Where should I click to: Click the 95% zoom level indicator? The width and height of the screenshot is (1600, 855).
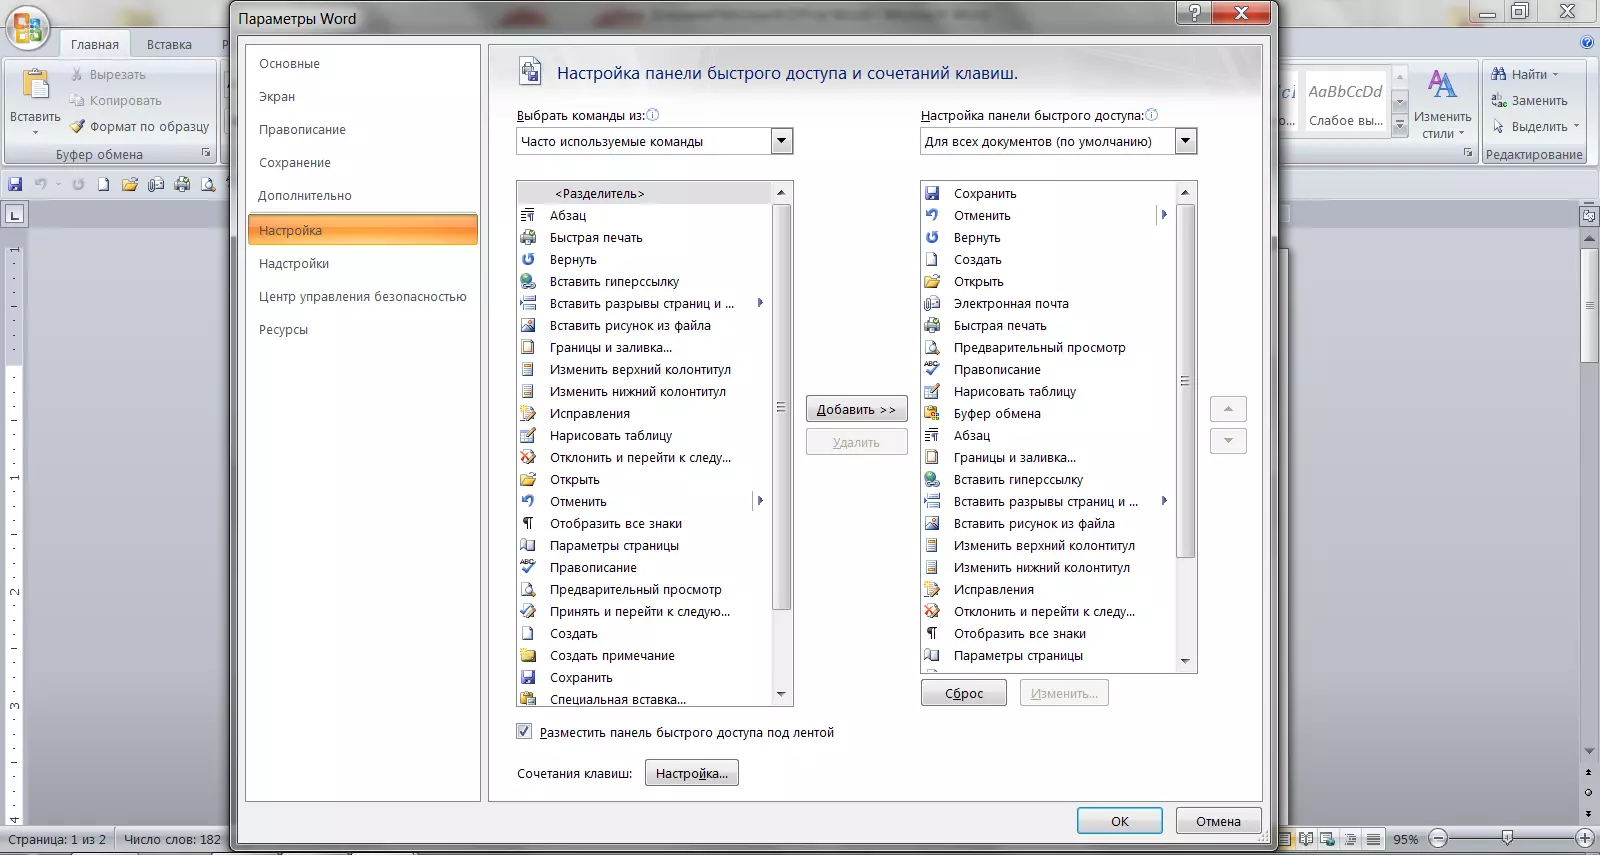[x=1406, y=840]
